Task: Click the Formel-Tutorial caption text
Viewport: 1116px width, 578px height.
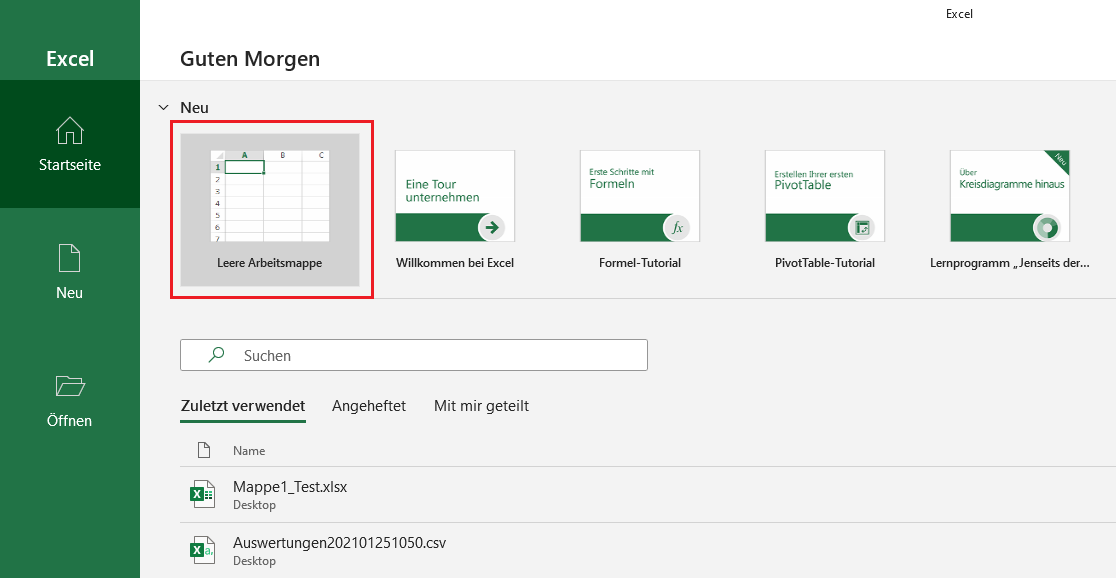Action: click(640, 263)
